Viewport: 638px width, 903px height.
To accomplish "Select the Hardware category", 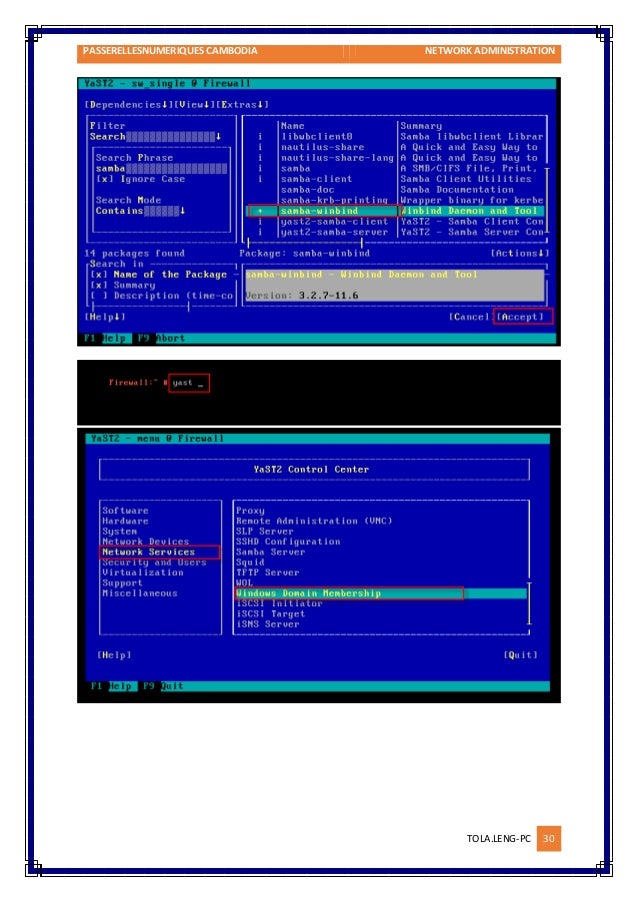I will pos(126,521).
